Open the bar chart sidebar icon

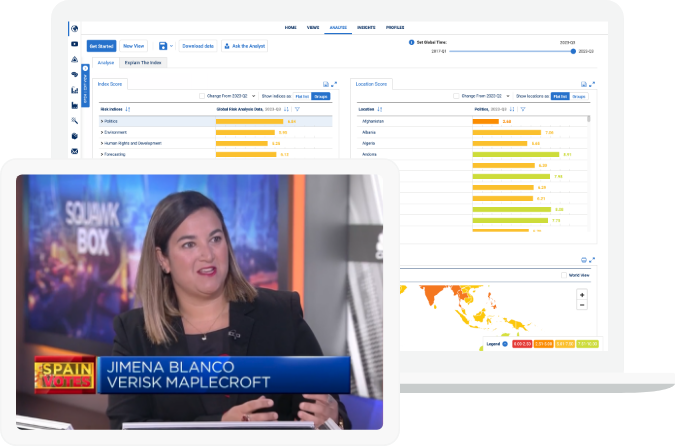tap(74, 90)
